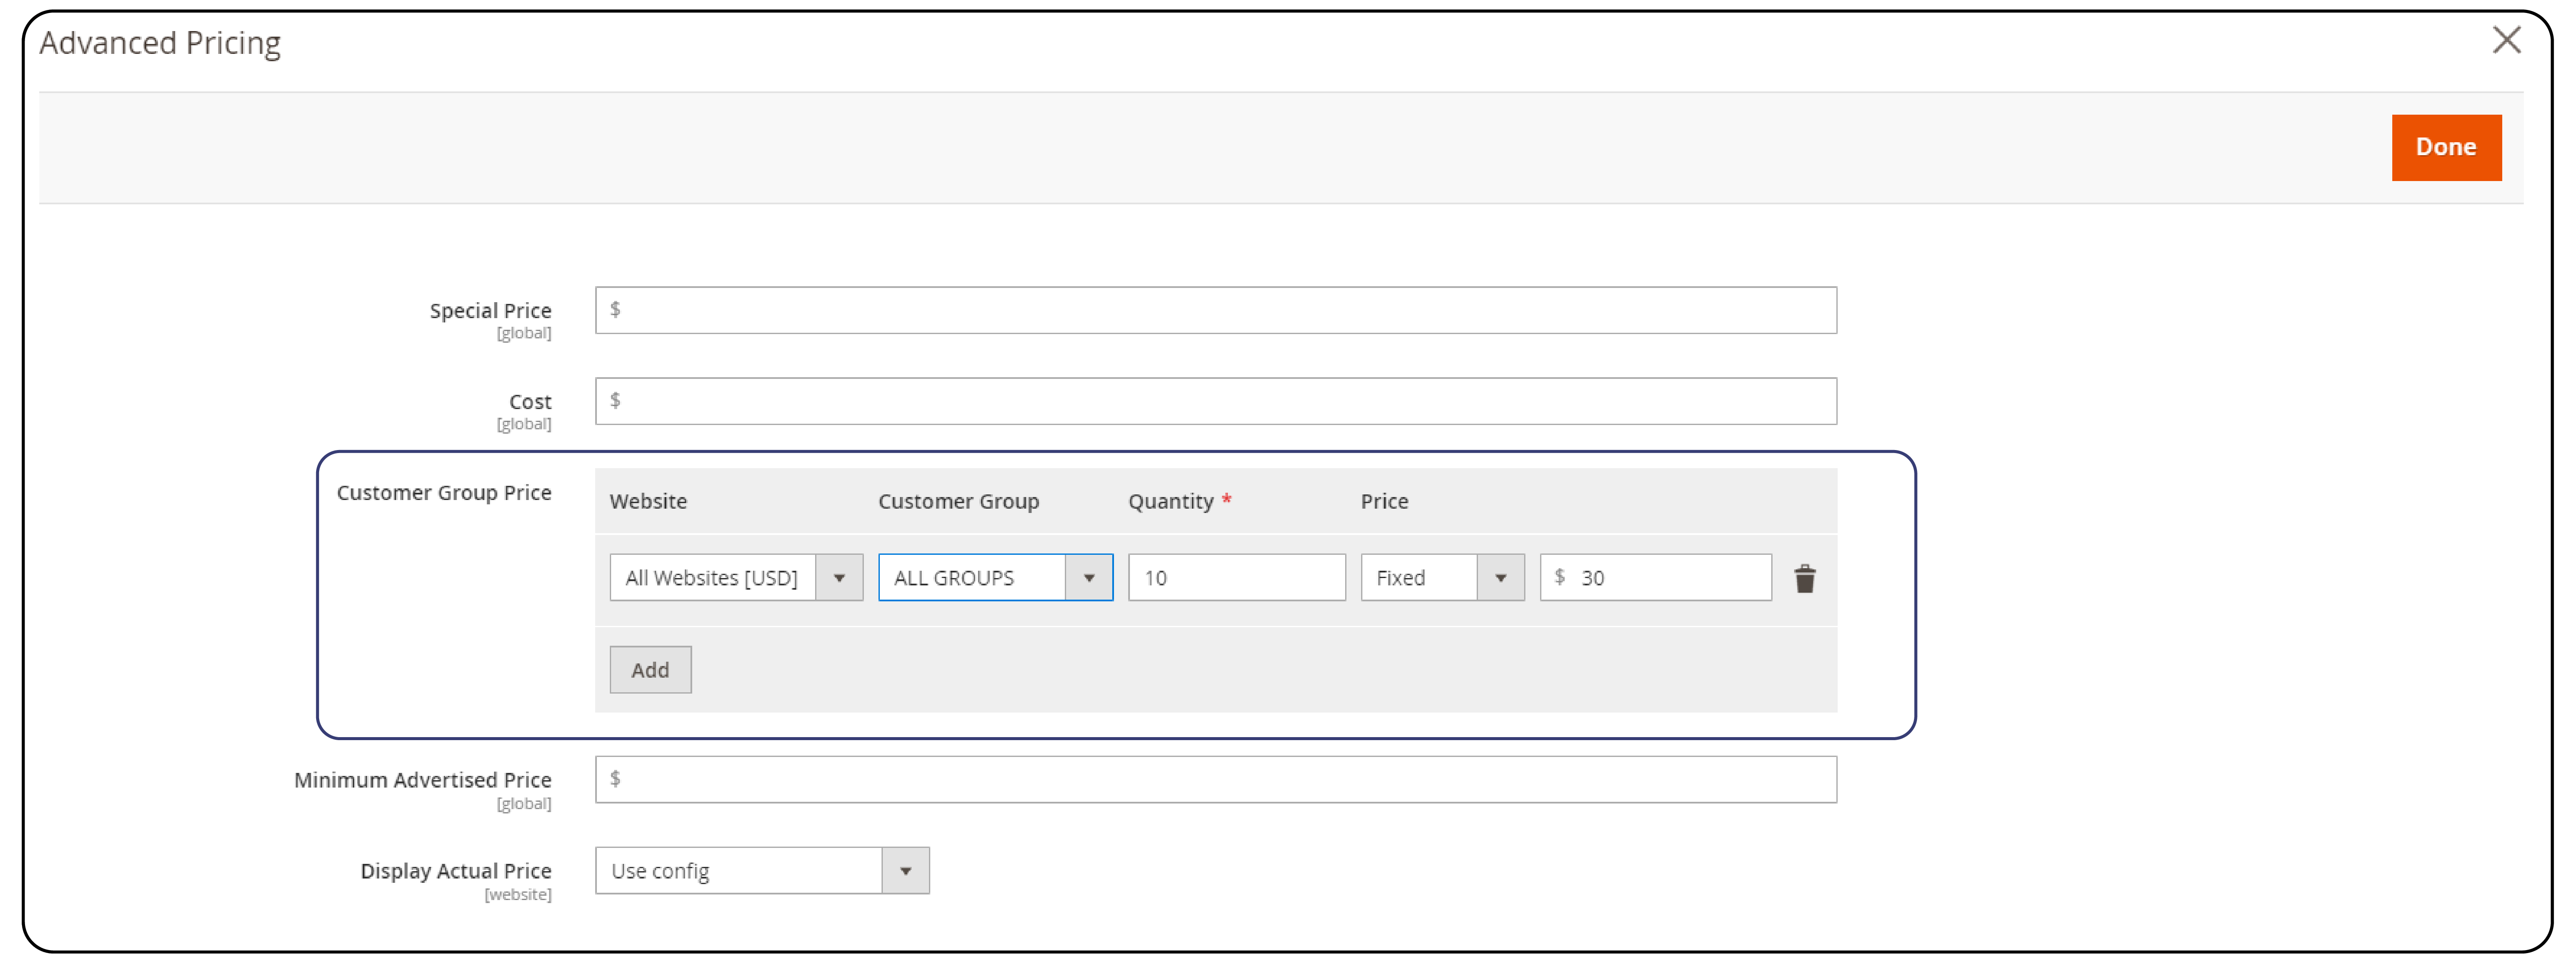Open the ALL GROUPS customer group dropdown
The width and height of the screenshot is (2576, 963).
point(995,578)
